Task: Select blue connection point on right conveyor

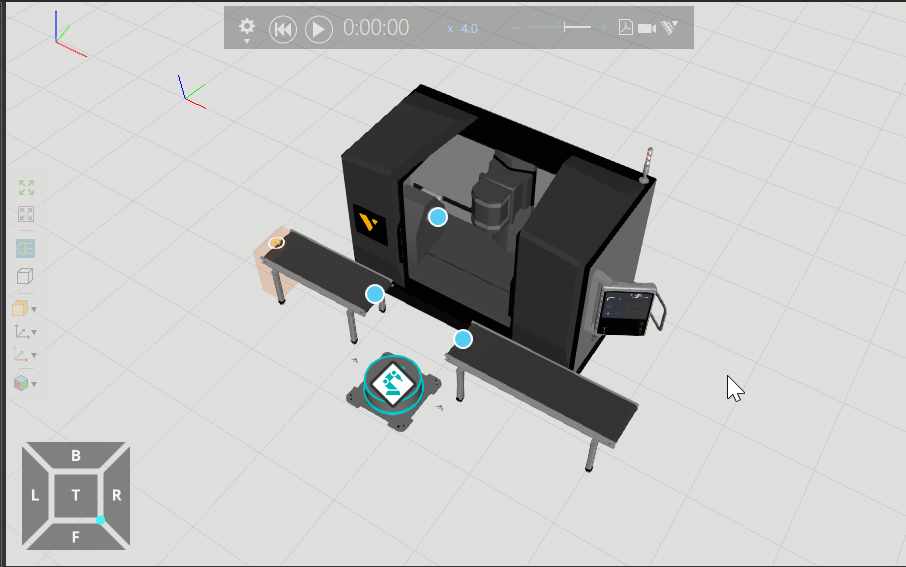Action: (463, 339)
